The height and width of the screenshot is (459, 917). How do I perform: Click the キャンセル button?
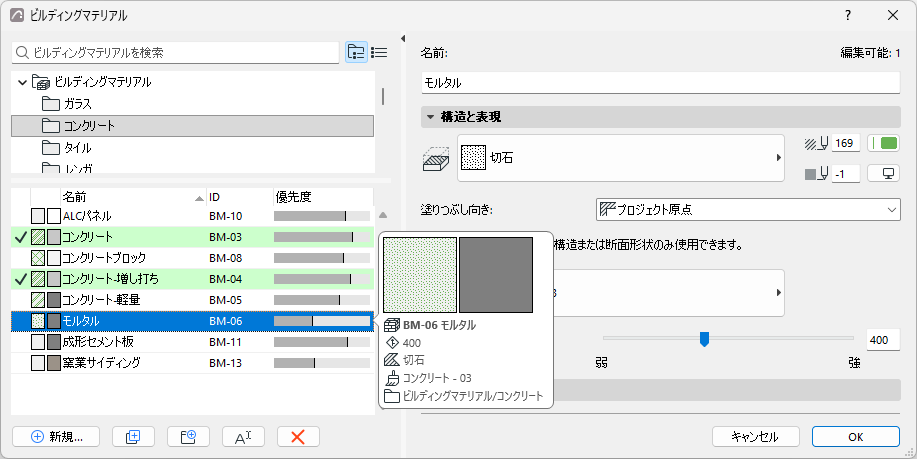tap(756, 437)
